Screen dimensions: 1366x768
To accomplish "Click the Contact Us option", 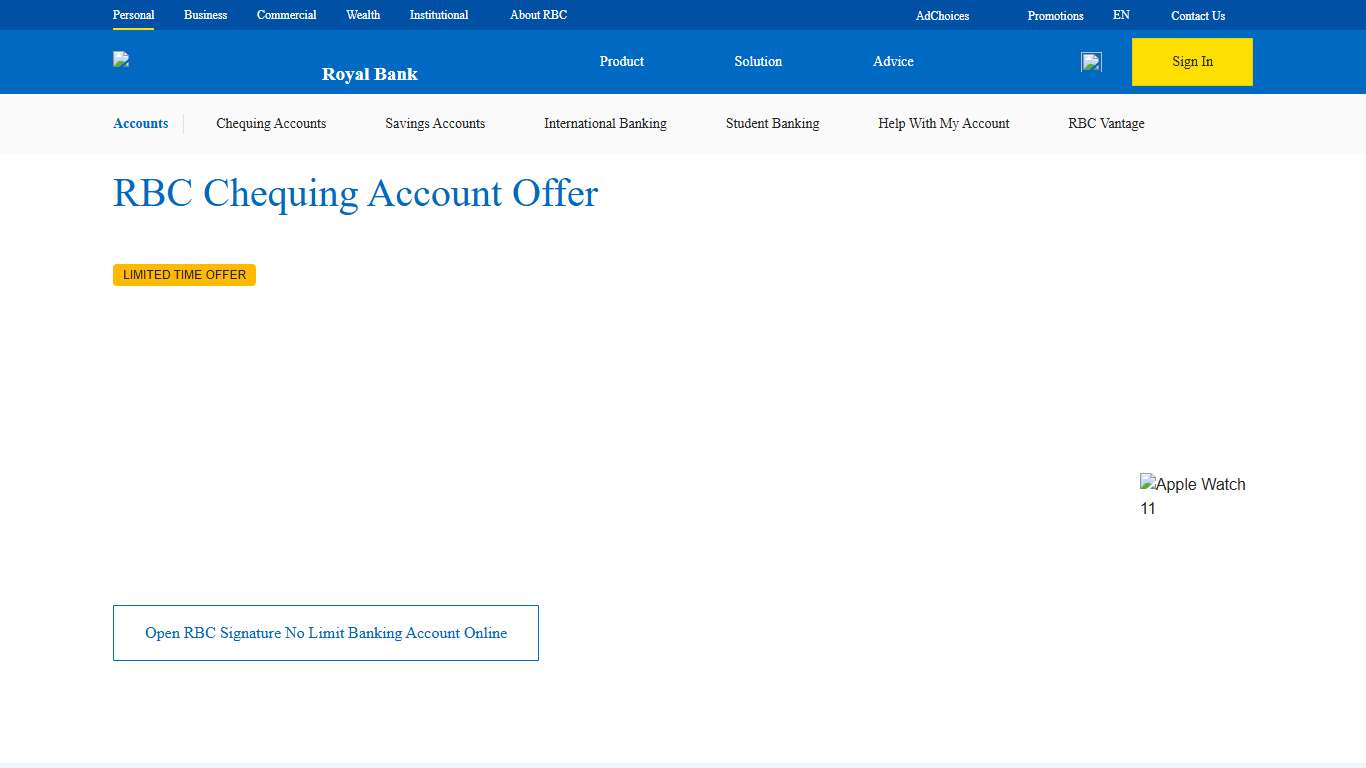I will point(1197,15).
